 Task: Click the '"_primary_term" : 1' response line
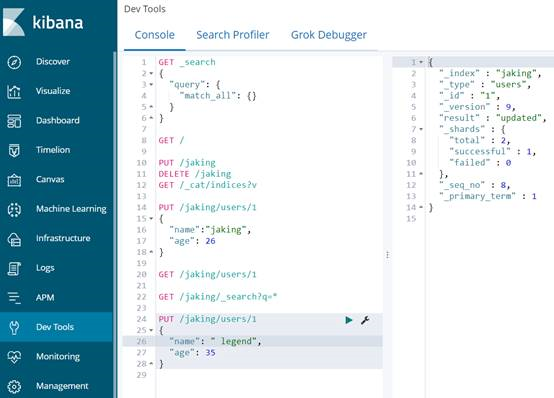tap(488, 196)
